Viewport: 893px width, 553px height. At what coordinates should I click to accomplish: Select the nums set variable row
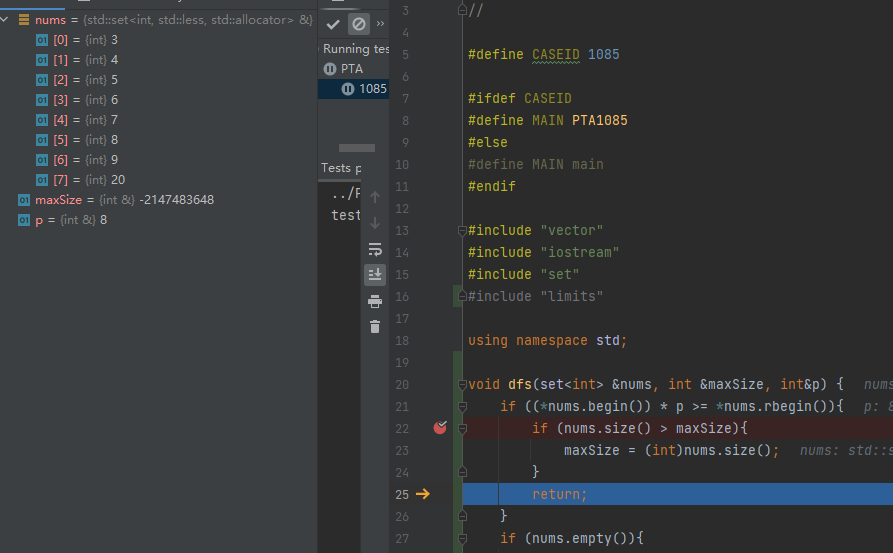point(158,20)
